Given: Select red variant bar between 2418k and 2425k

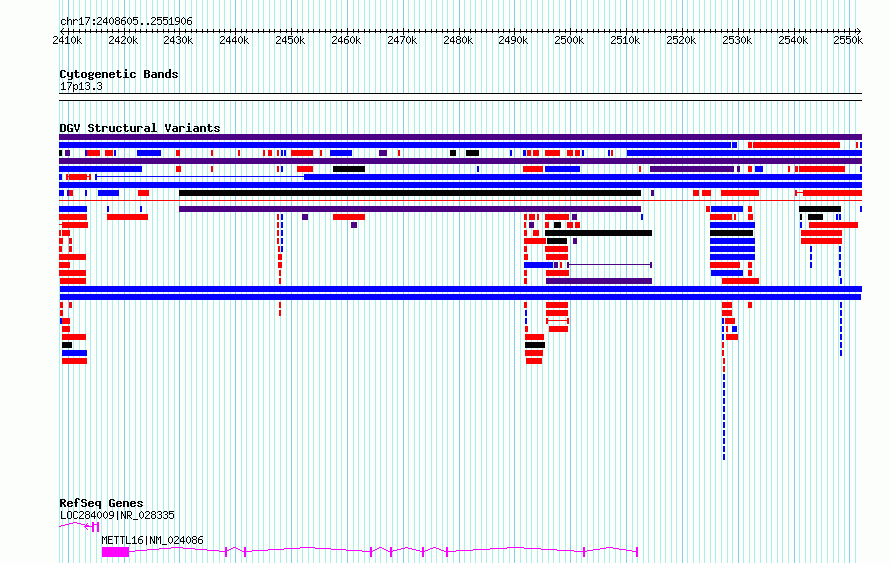Looking at the screenshot, I should tap(128, 217).
